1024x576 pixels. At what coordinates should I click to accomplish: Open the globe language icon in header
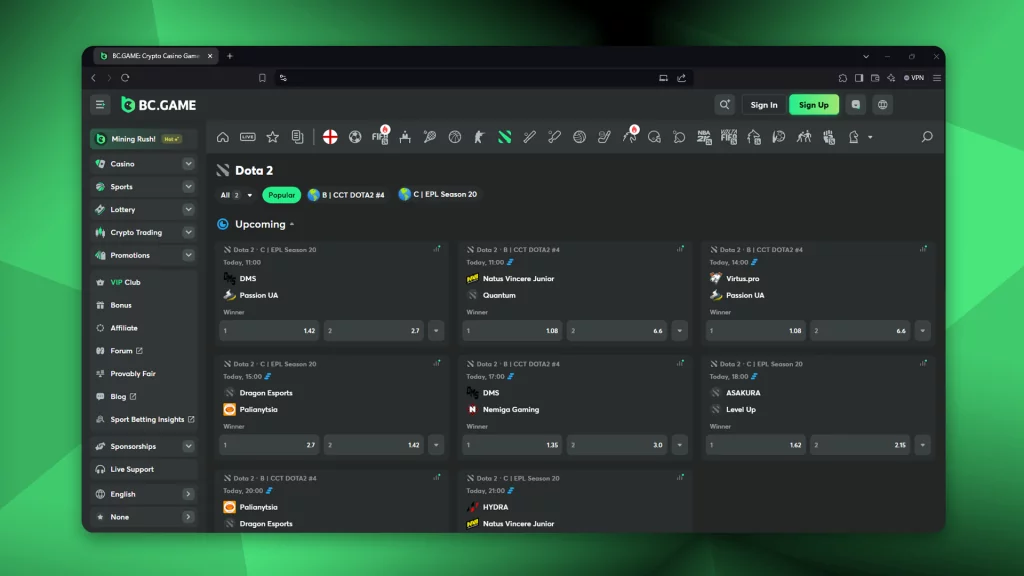click(x=882, y=104)
